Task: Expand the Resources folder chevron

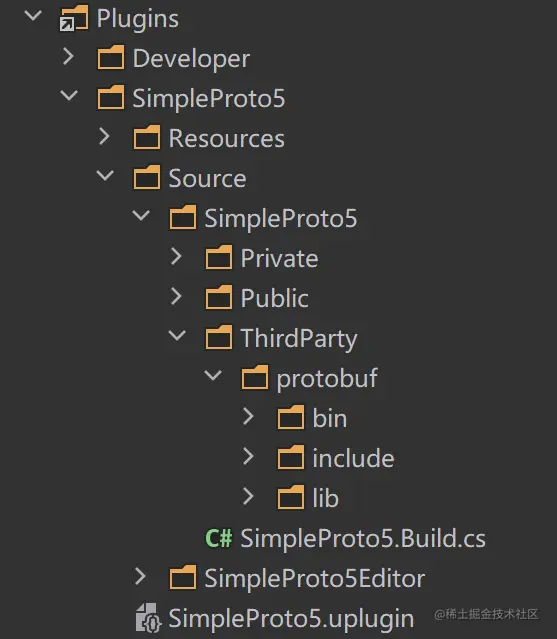Action: [104, 137]
